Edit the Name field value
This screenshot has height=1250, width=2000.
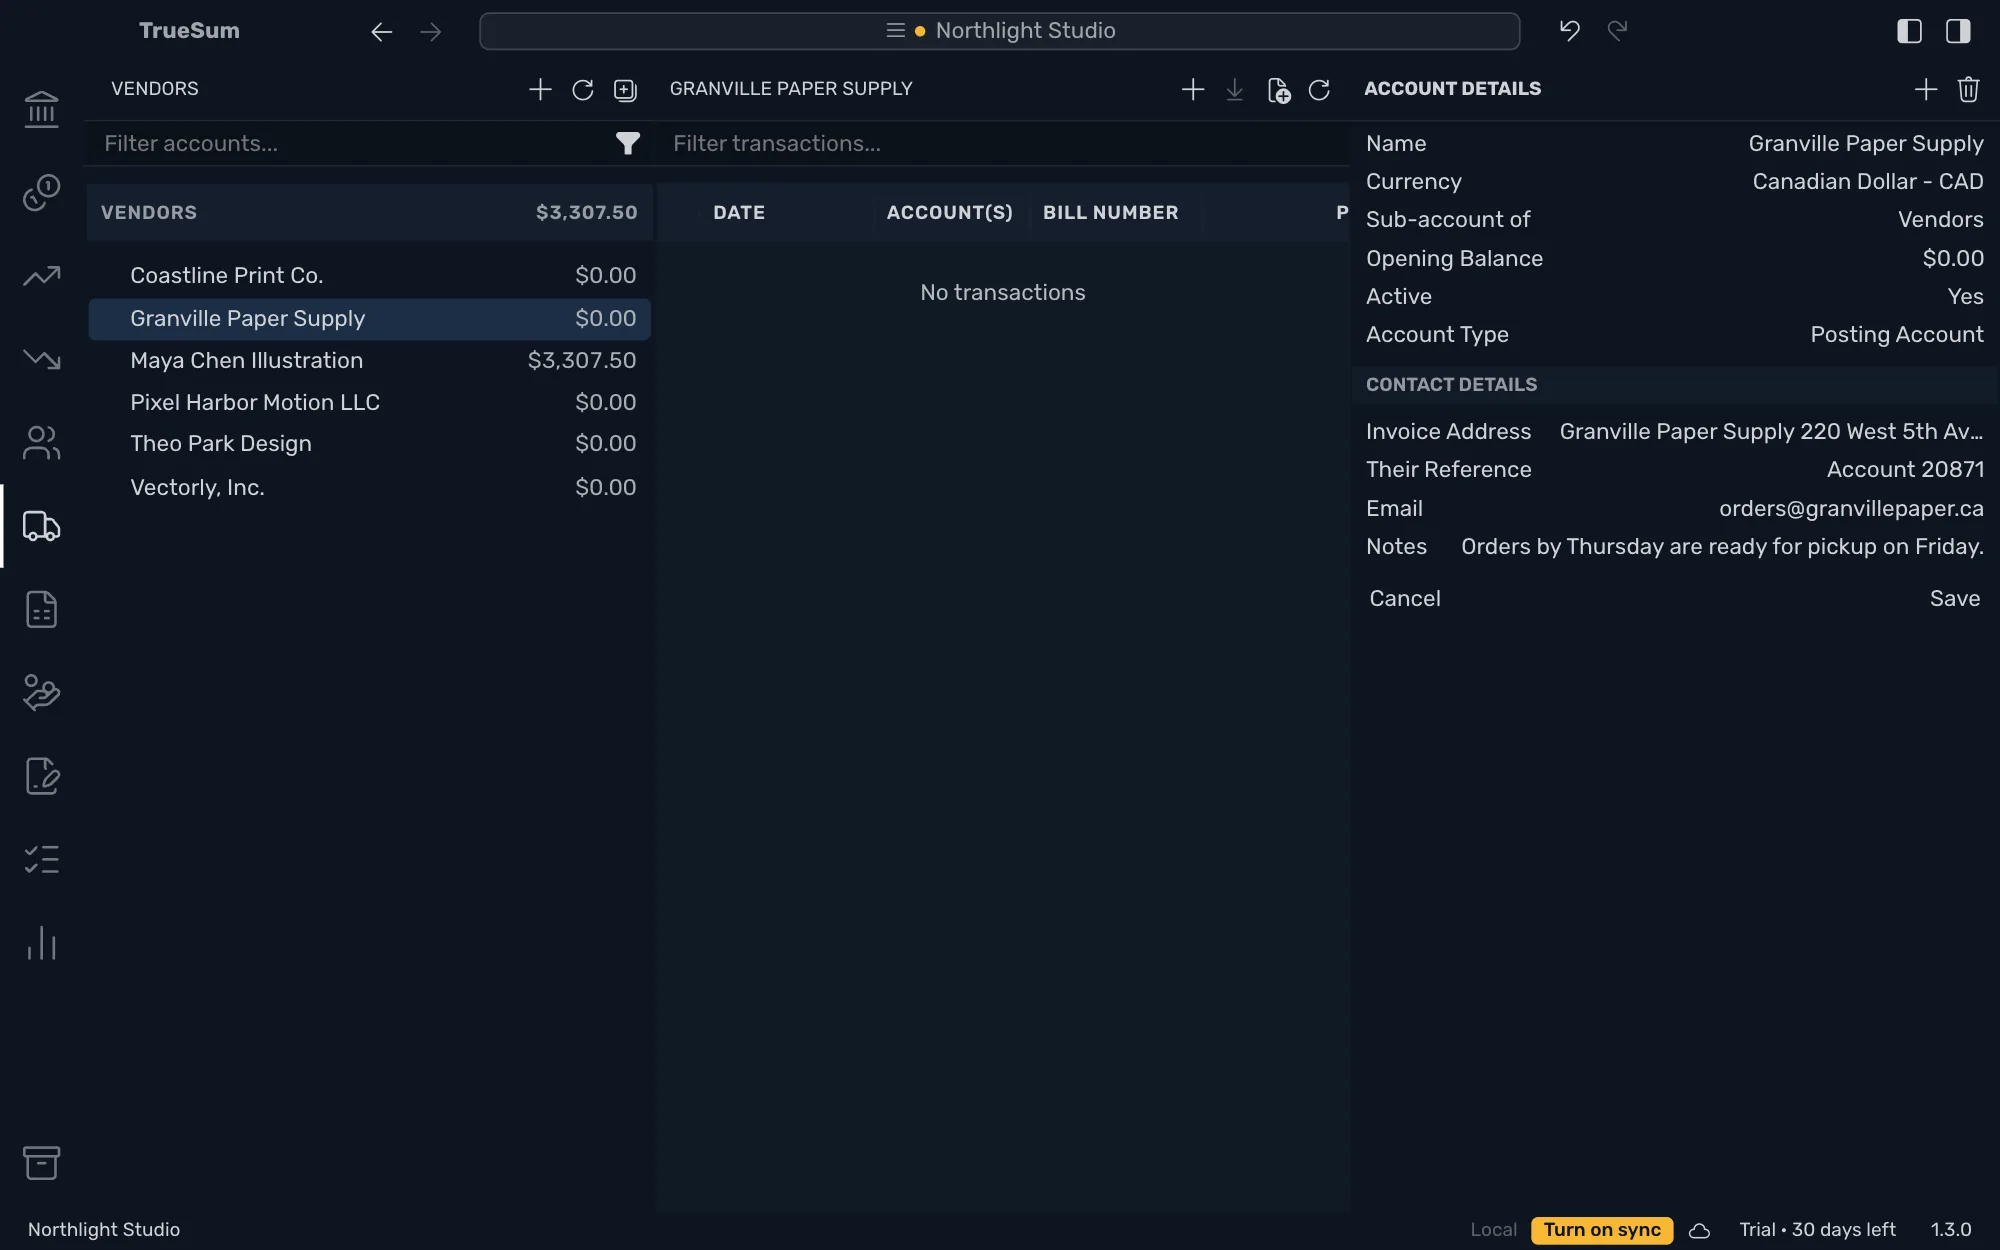1865,144
